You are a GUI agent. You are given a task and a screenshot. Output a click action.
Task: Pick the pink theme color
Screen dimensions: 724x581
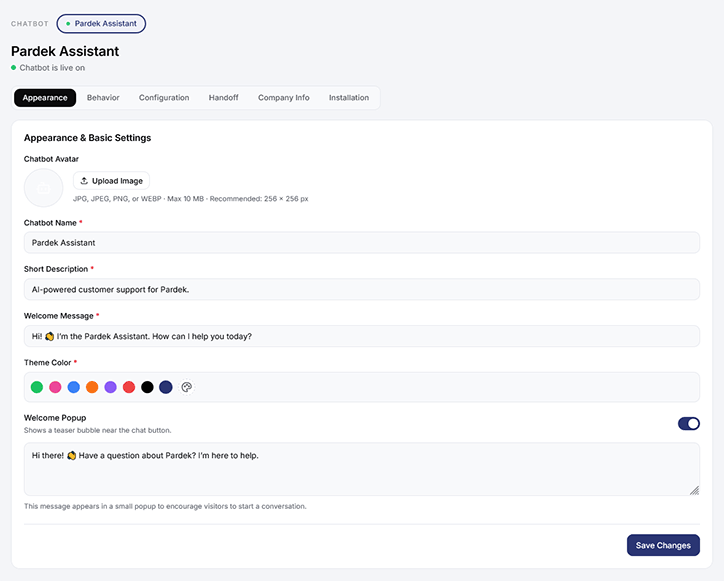click(55, 387)
